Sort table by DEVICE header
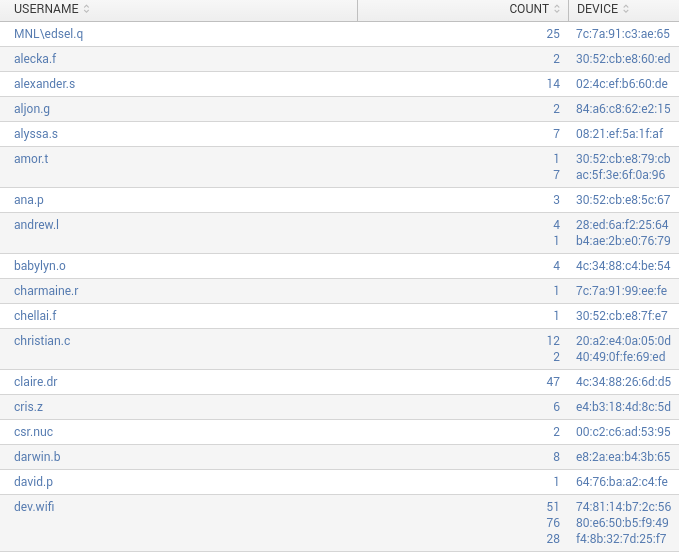Screen dimensions: 679x556 point(597,9)
